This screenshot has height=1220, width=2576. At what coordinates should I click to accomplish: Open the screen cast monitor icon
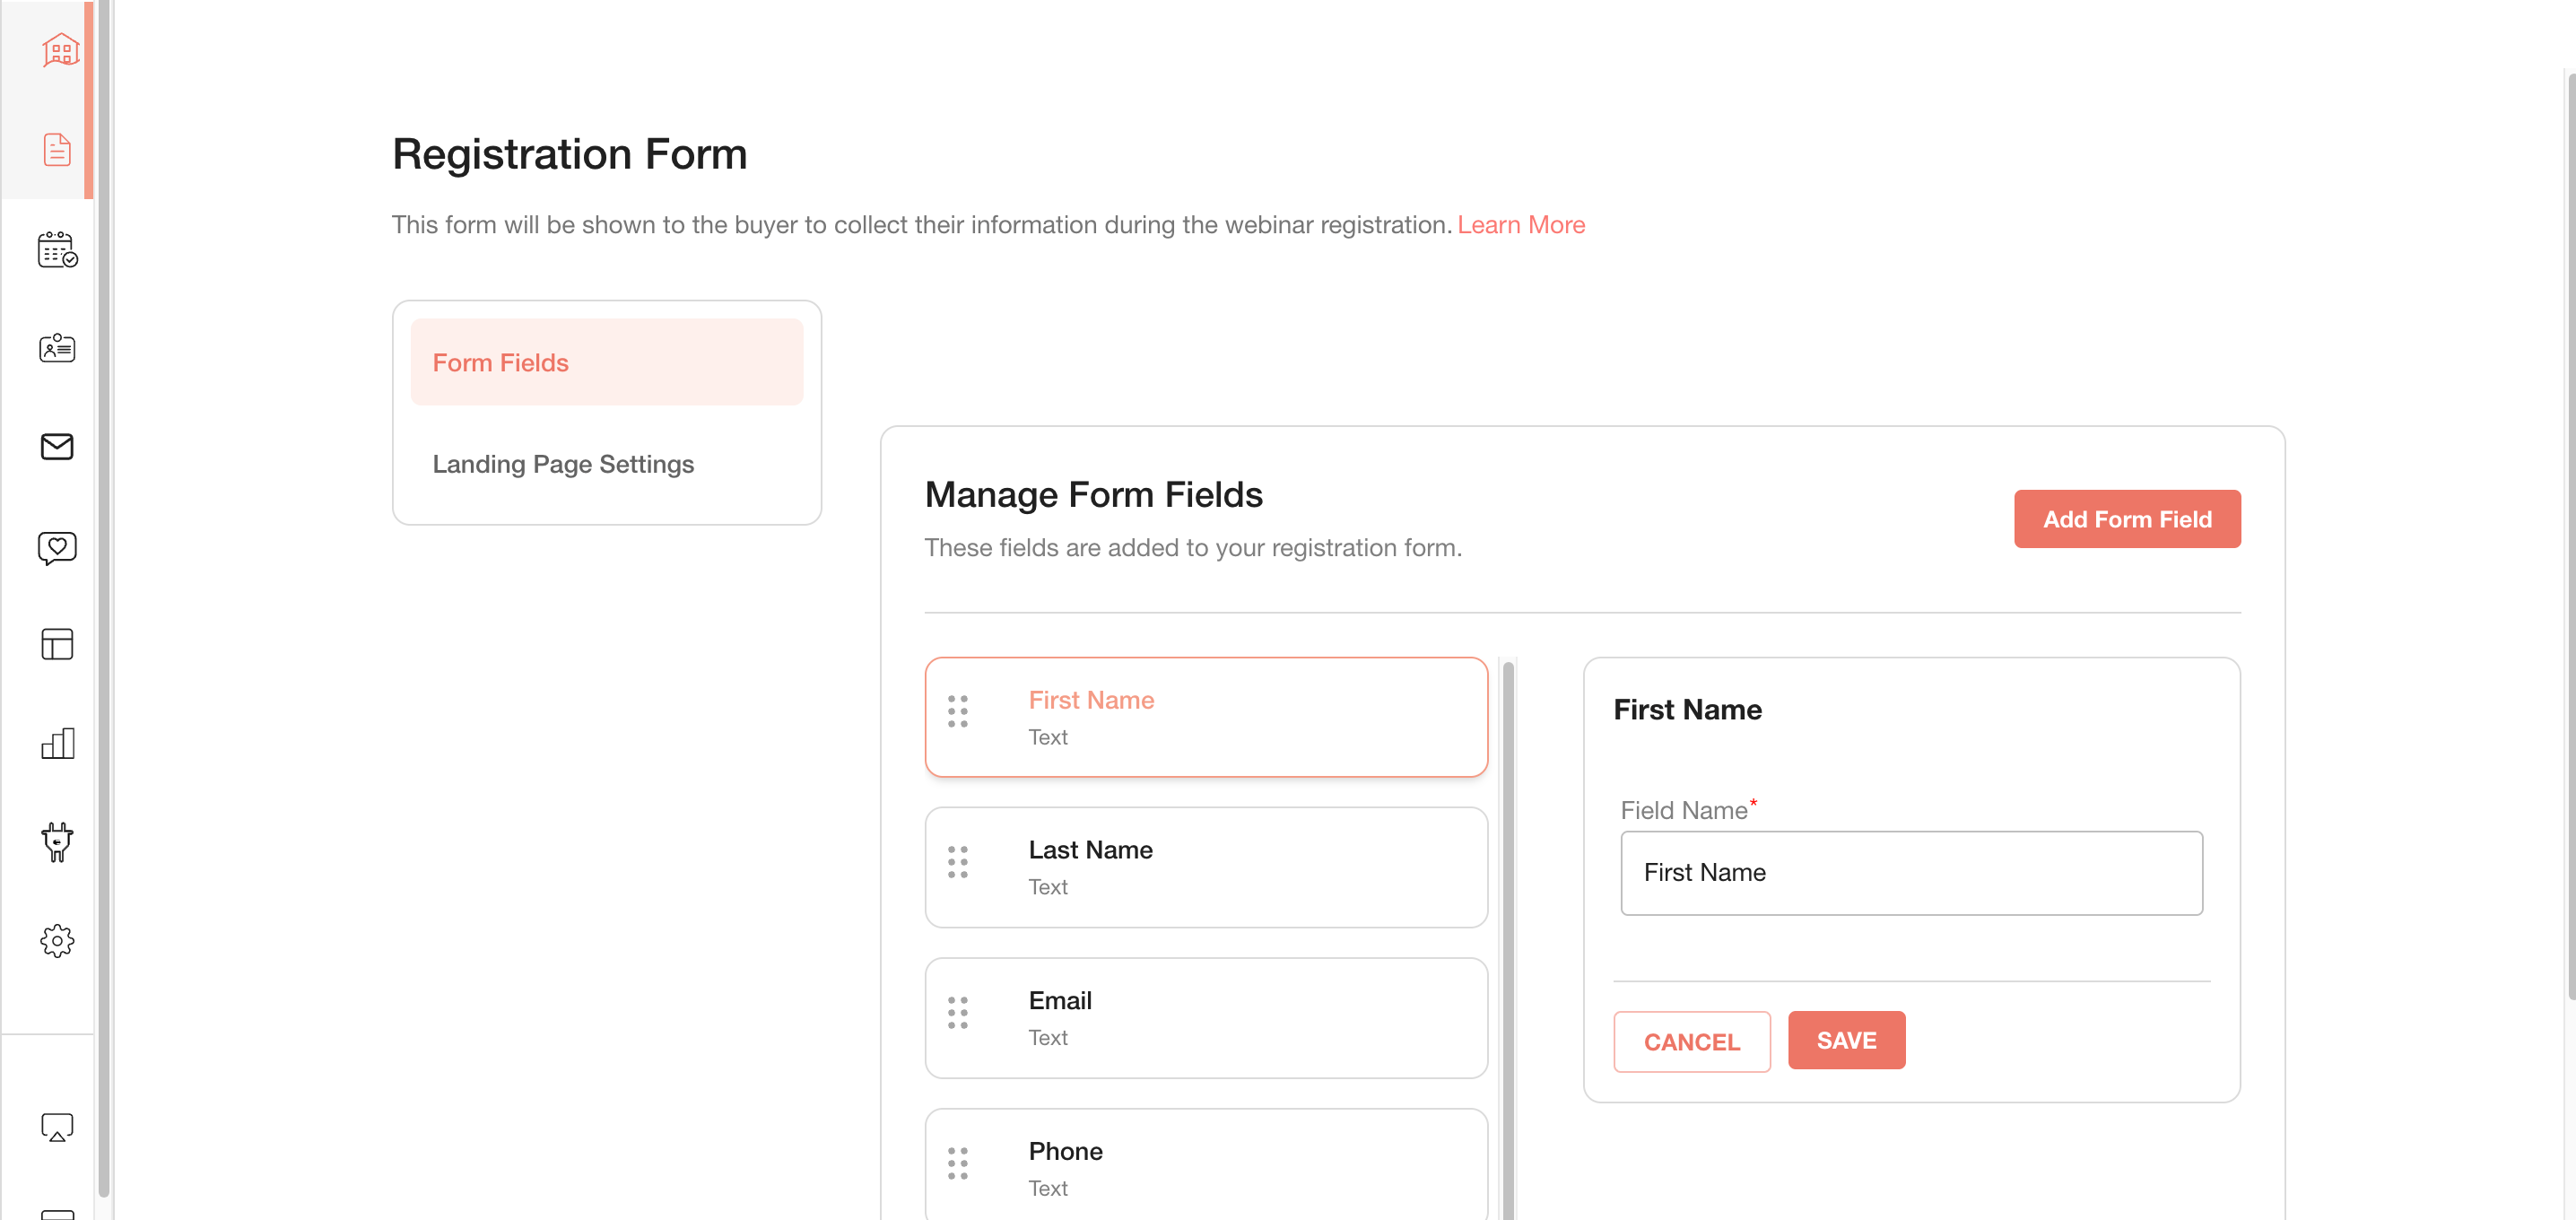pyautogui.click(x=57, y=1128)
